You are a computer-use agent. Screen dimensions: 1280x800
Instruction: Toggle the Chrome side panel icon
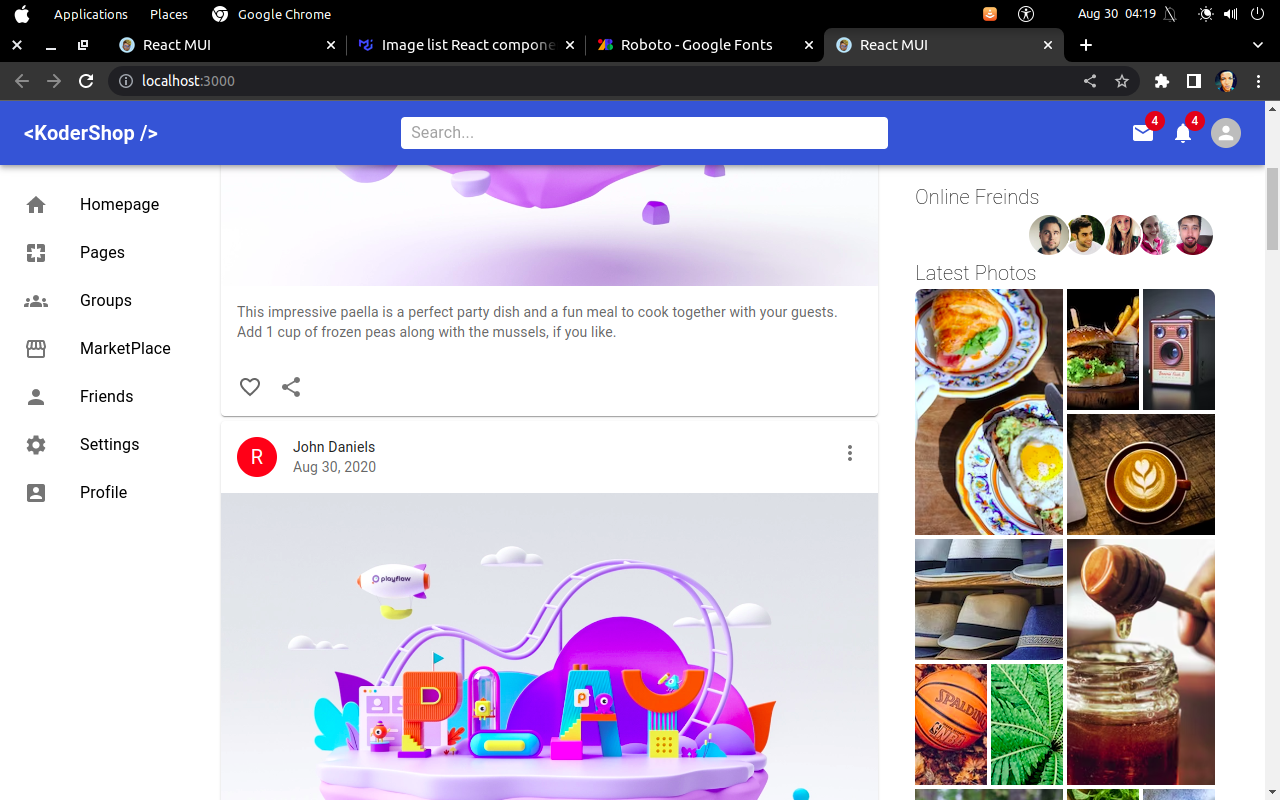(x=1194, y=81)
